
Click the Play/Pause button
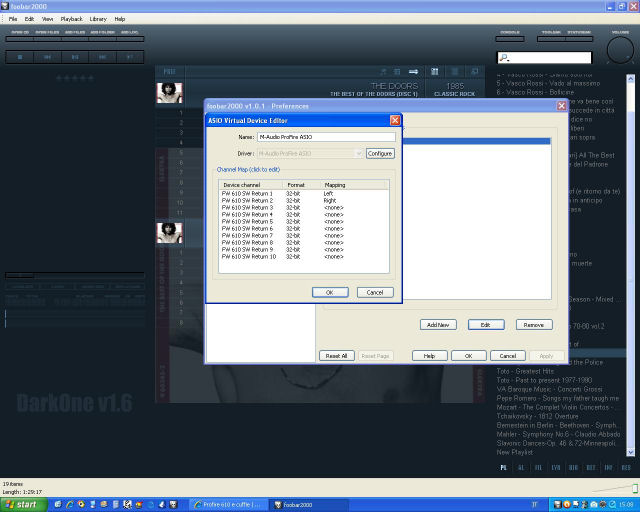(75, 57)
